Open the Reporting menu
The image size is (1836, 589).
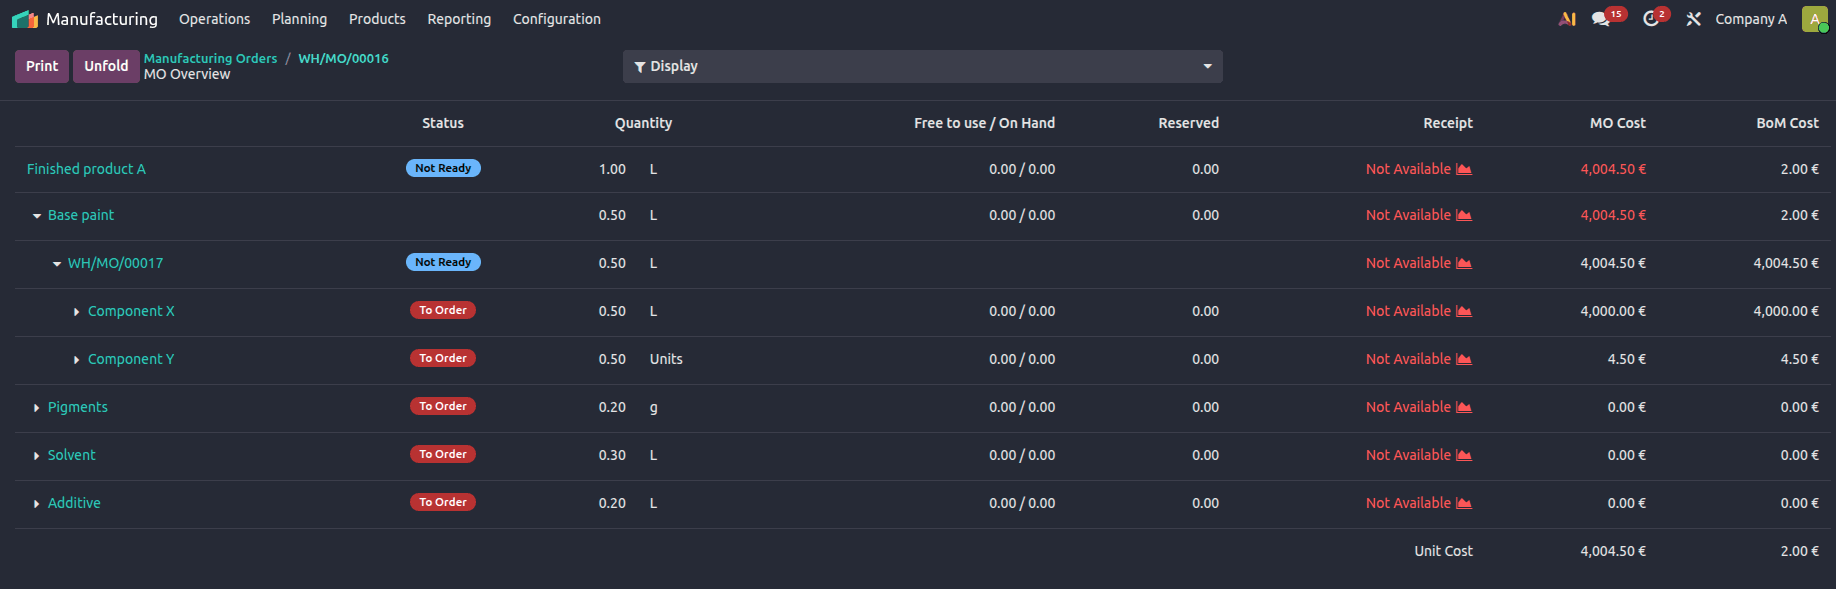click(x=459, y=19)
